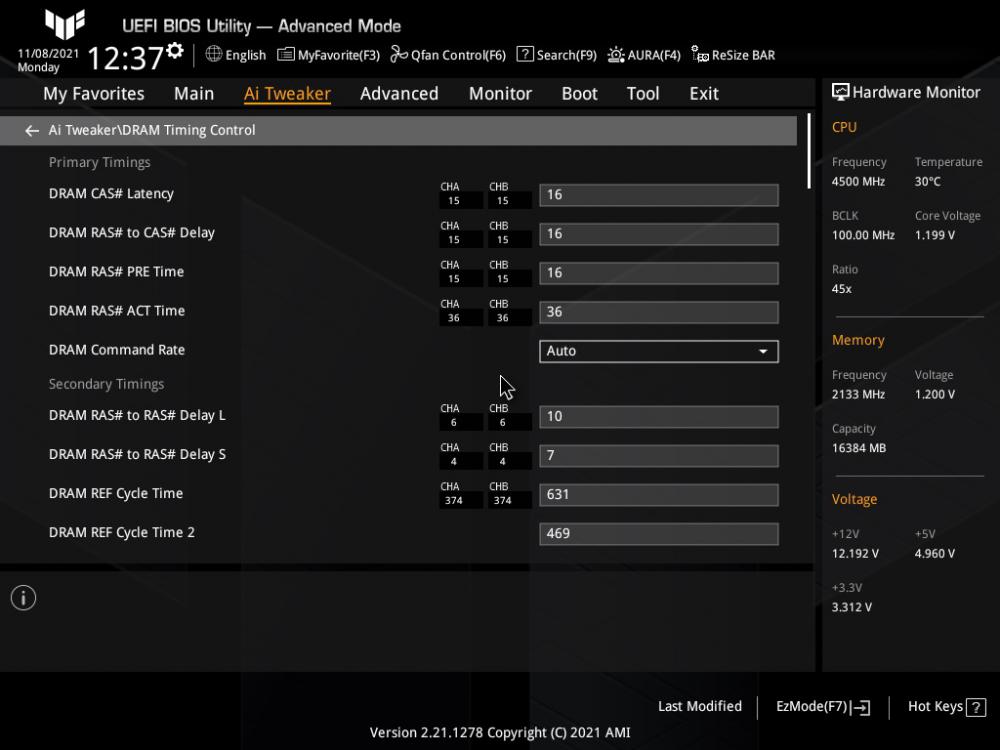Select DRAM RAS# to CAS# Delay field
Image resolution: width=1000 pixels, height=750 pixels.
(x=659, y=234)
